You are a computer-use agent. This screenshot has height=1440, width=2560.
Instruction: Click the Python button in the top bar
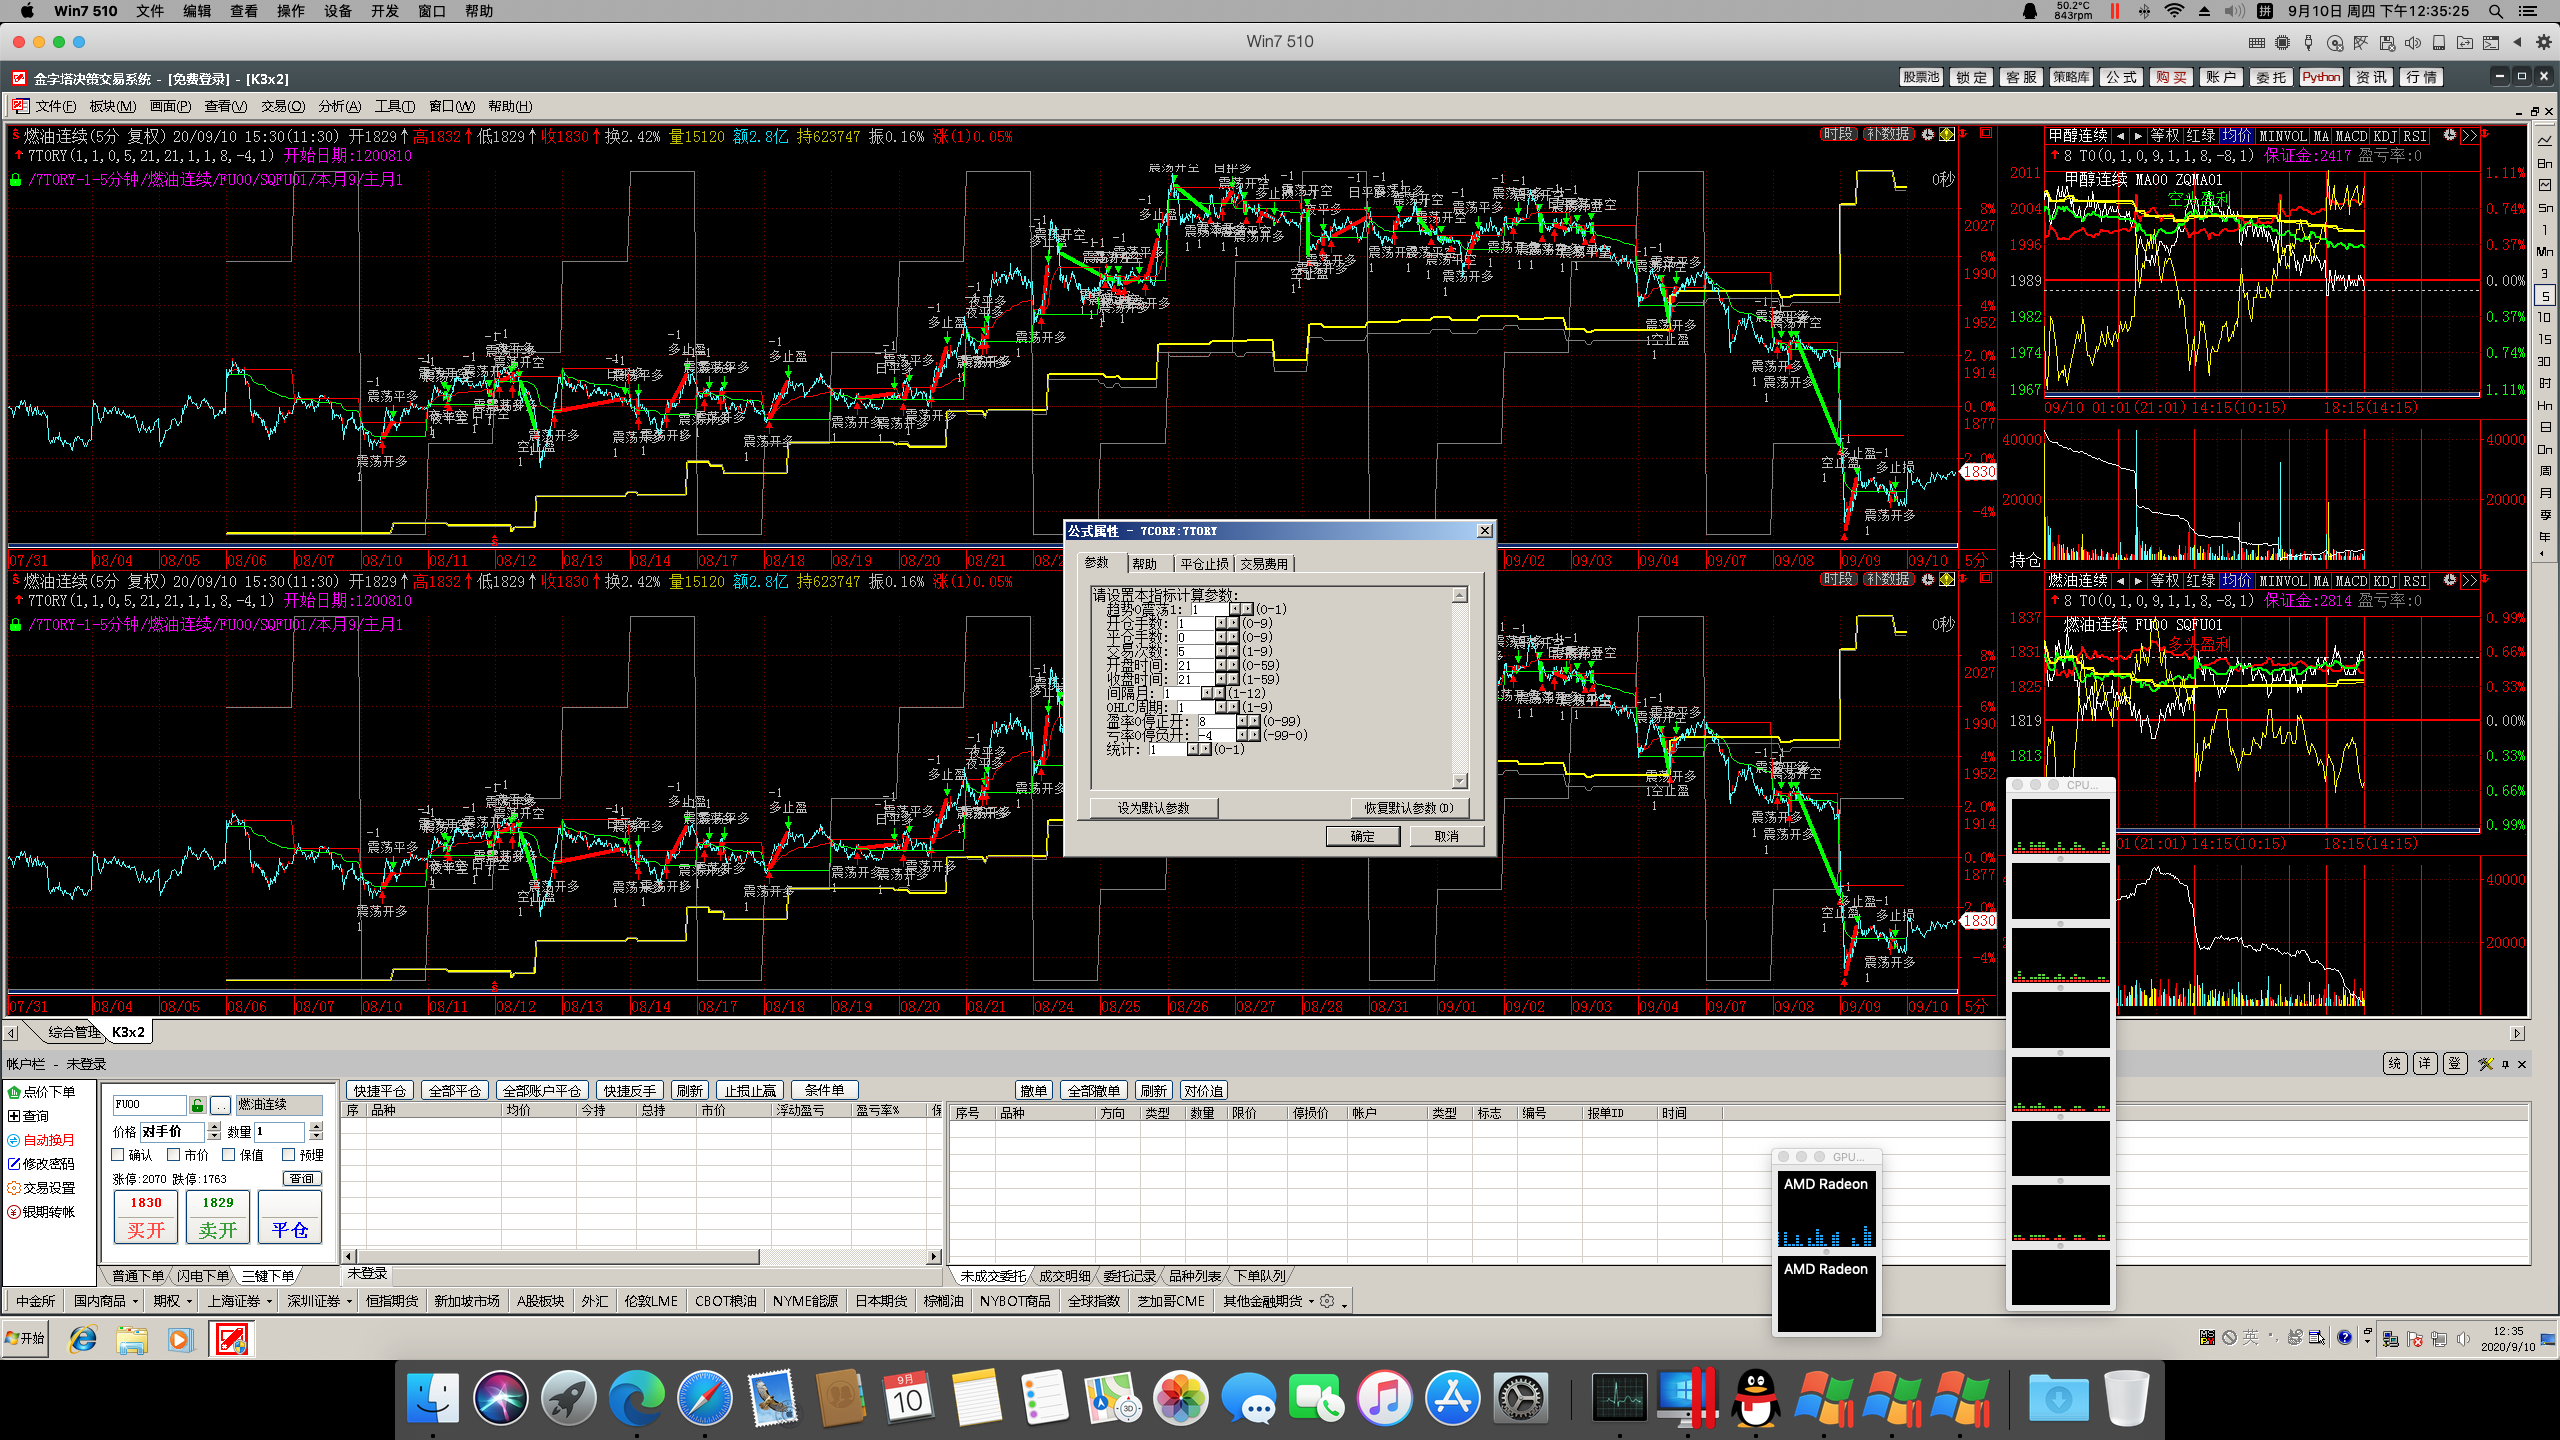pos(2320,77)
